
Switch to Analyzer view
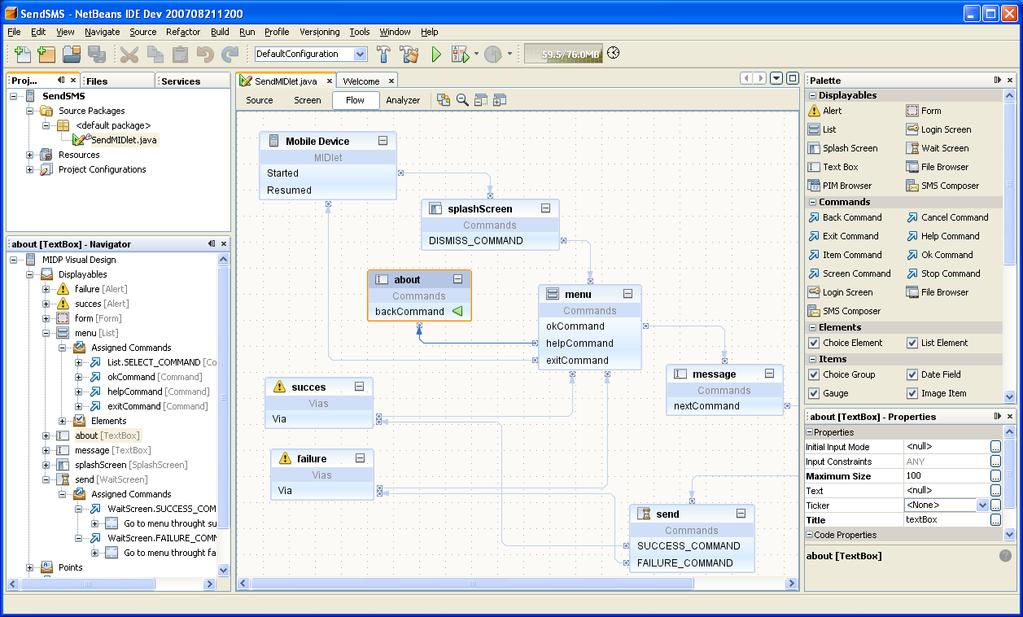coord(403,100)
